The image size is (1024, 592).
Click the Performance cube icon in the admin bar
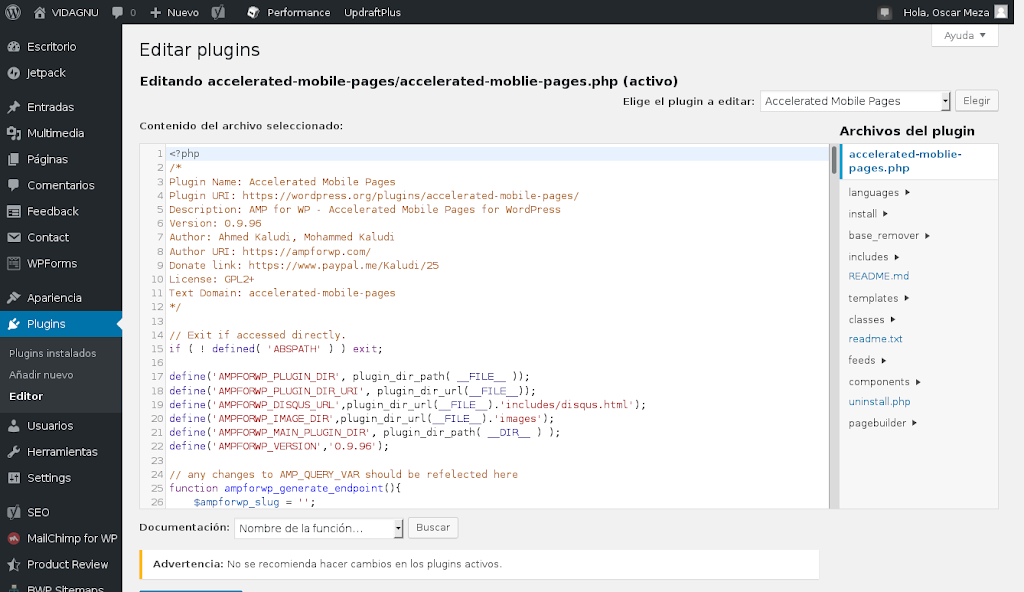pyautogui.click(x=253, y=12)
